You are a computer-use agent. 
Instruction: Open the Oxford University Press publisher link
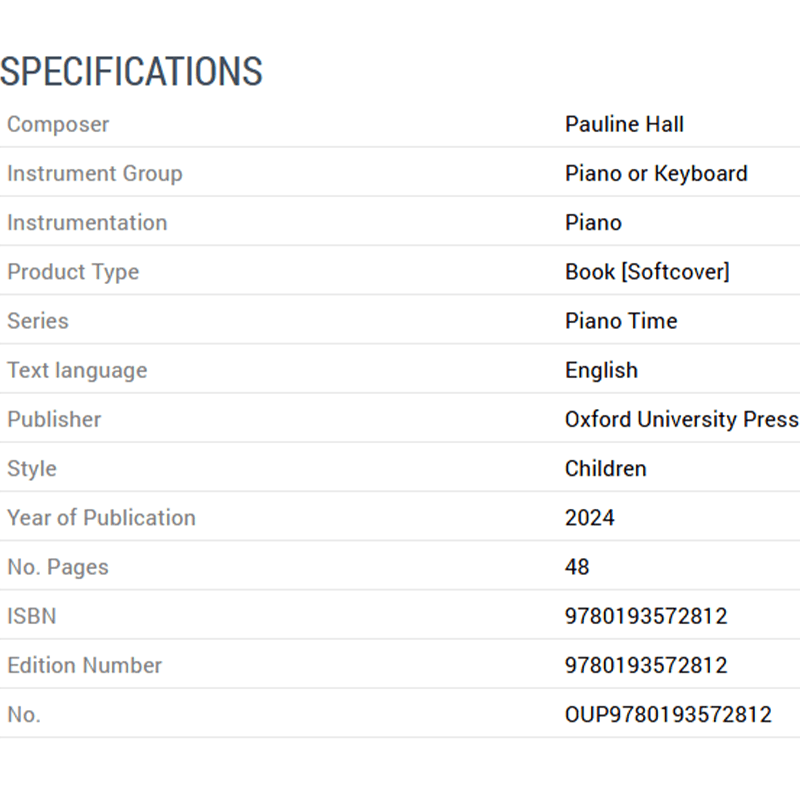682,419
